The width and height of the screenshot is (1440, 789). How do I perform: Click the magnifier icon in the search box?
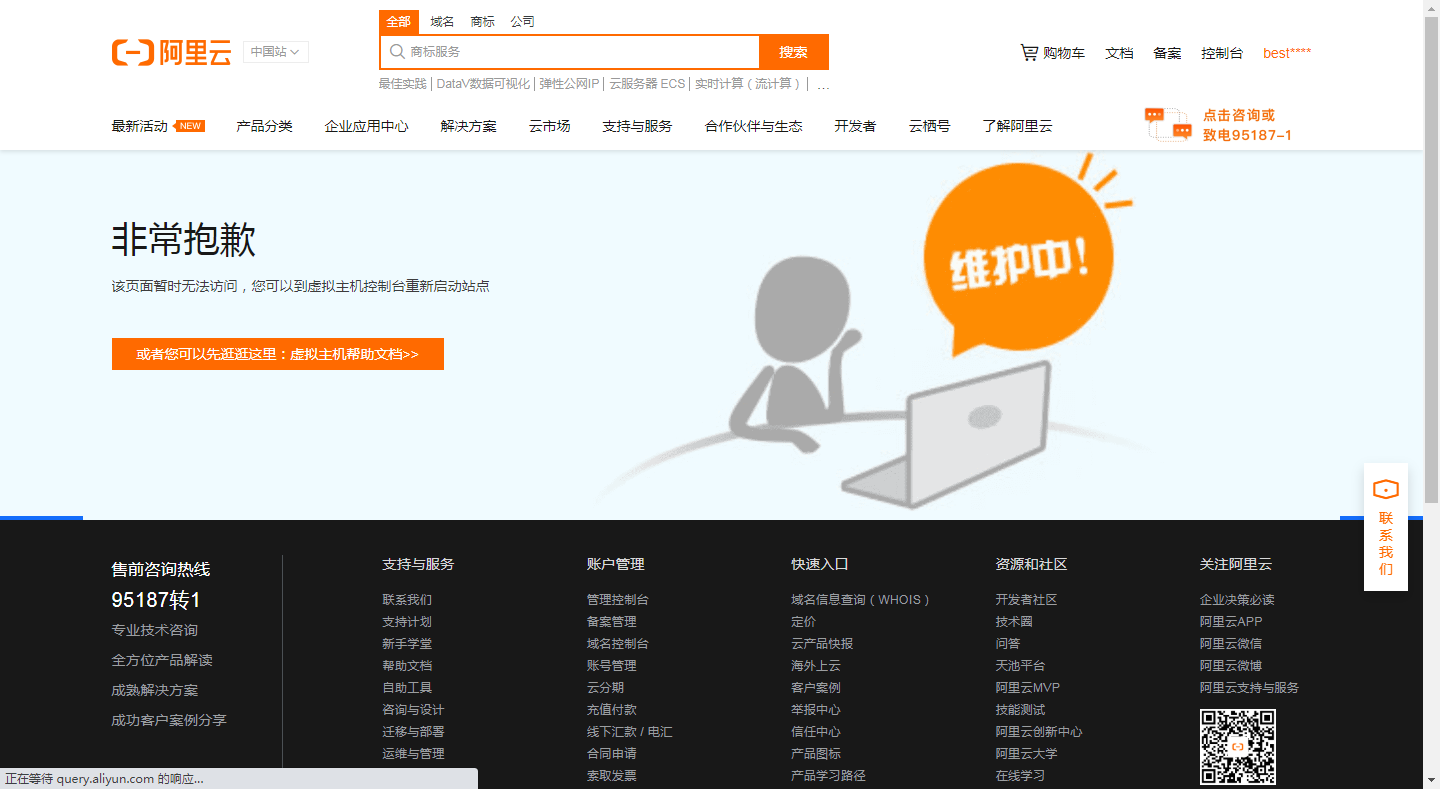(397, 51)
